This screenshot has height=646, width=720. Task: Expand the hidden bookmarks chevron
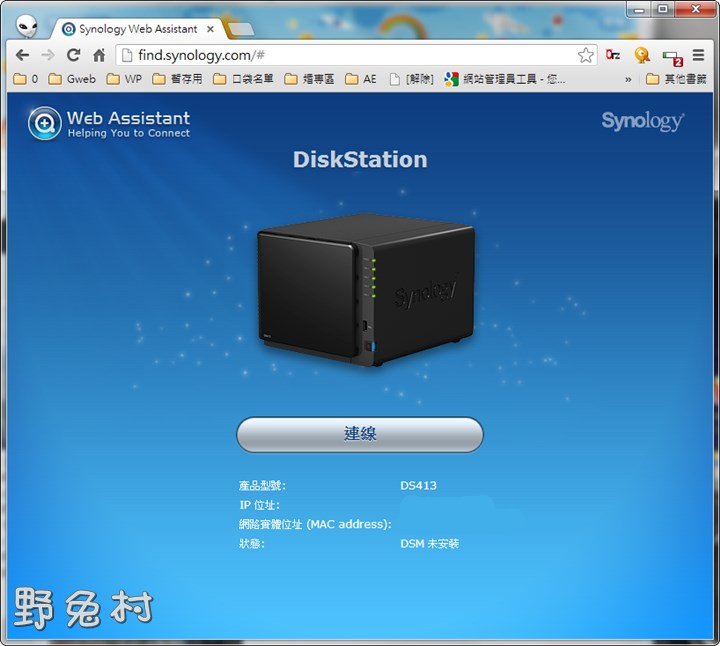click(628, 79)
